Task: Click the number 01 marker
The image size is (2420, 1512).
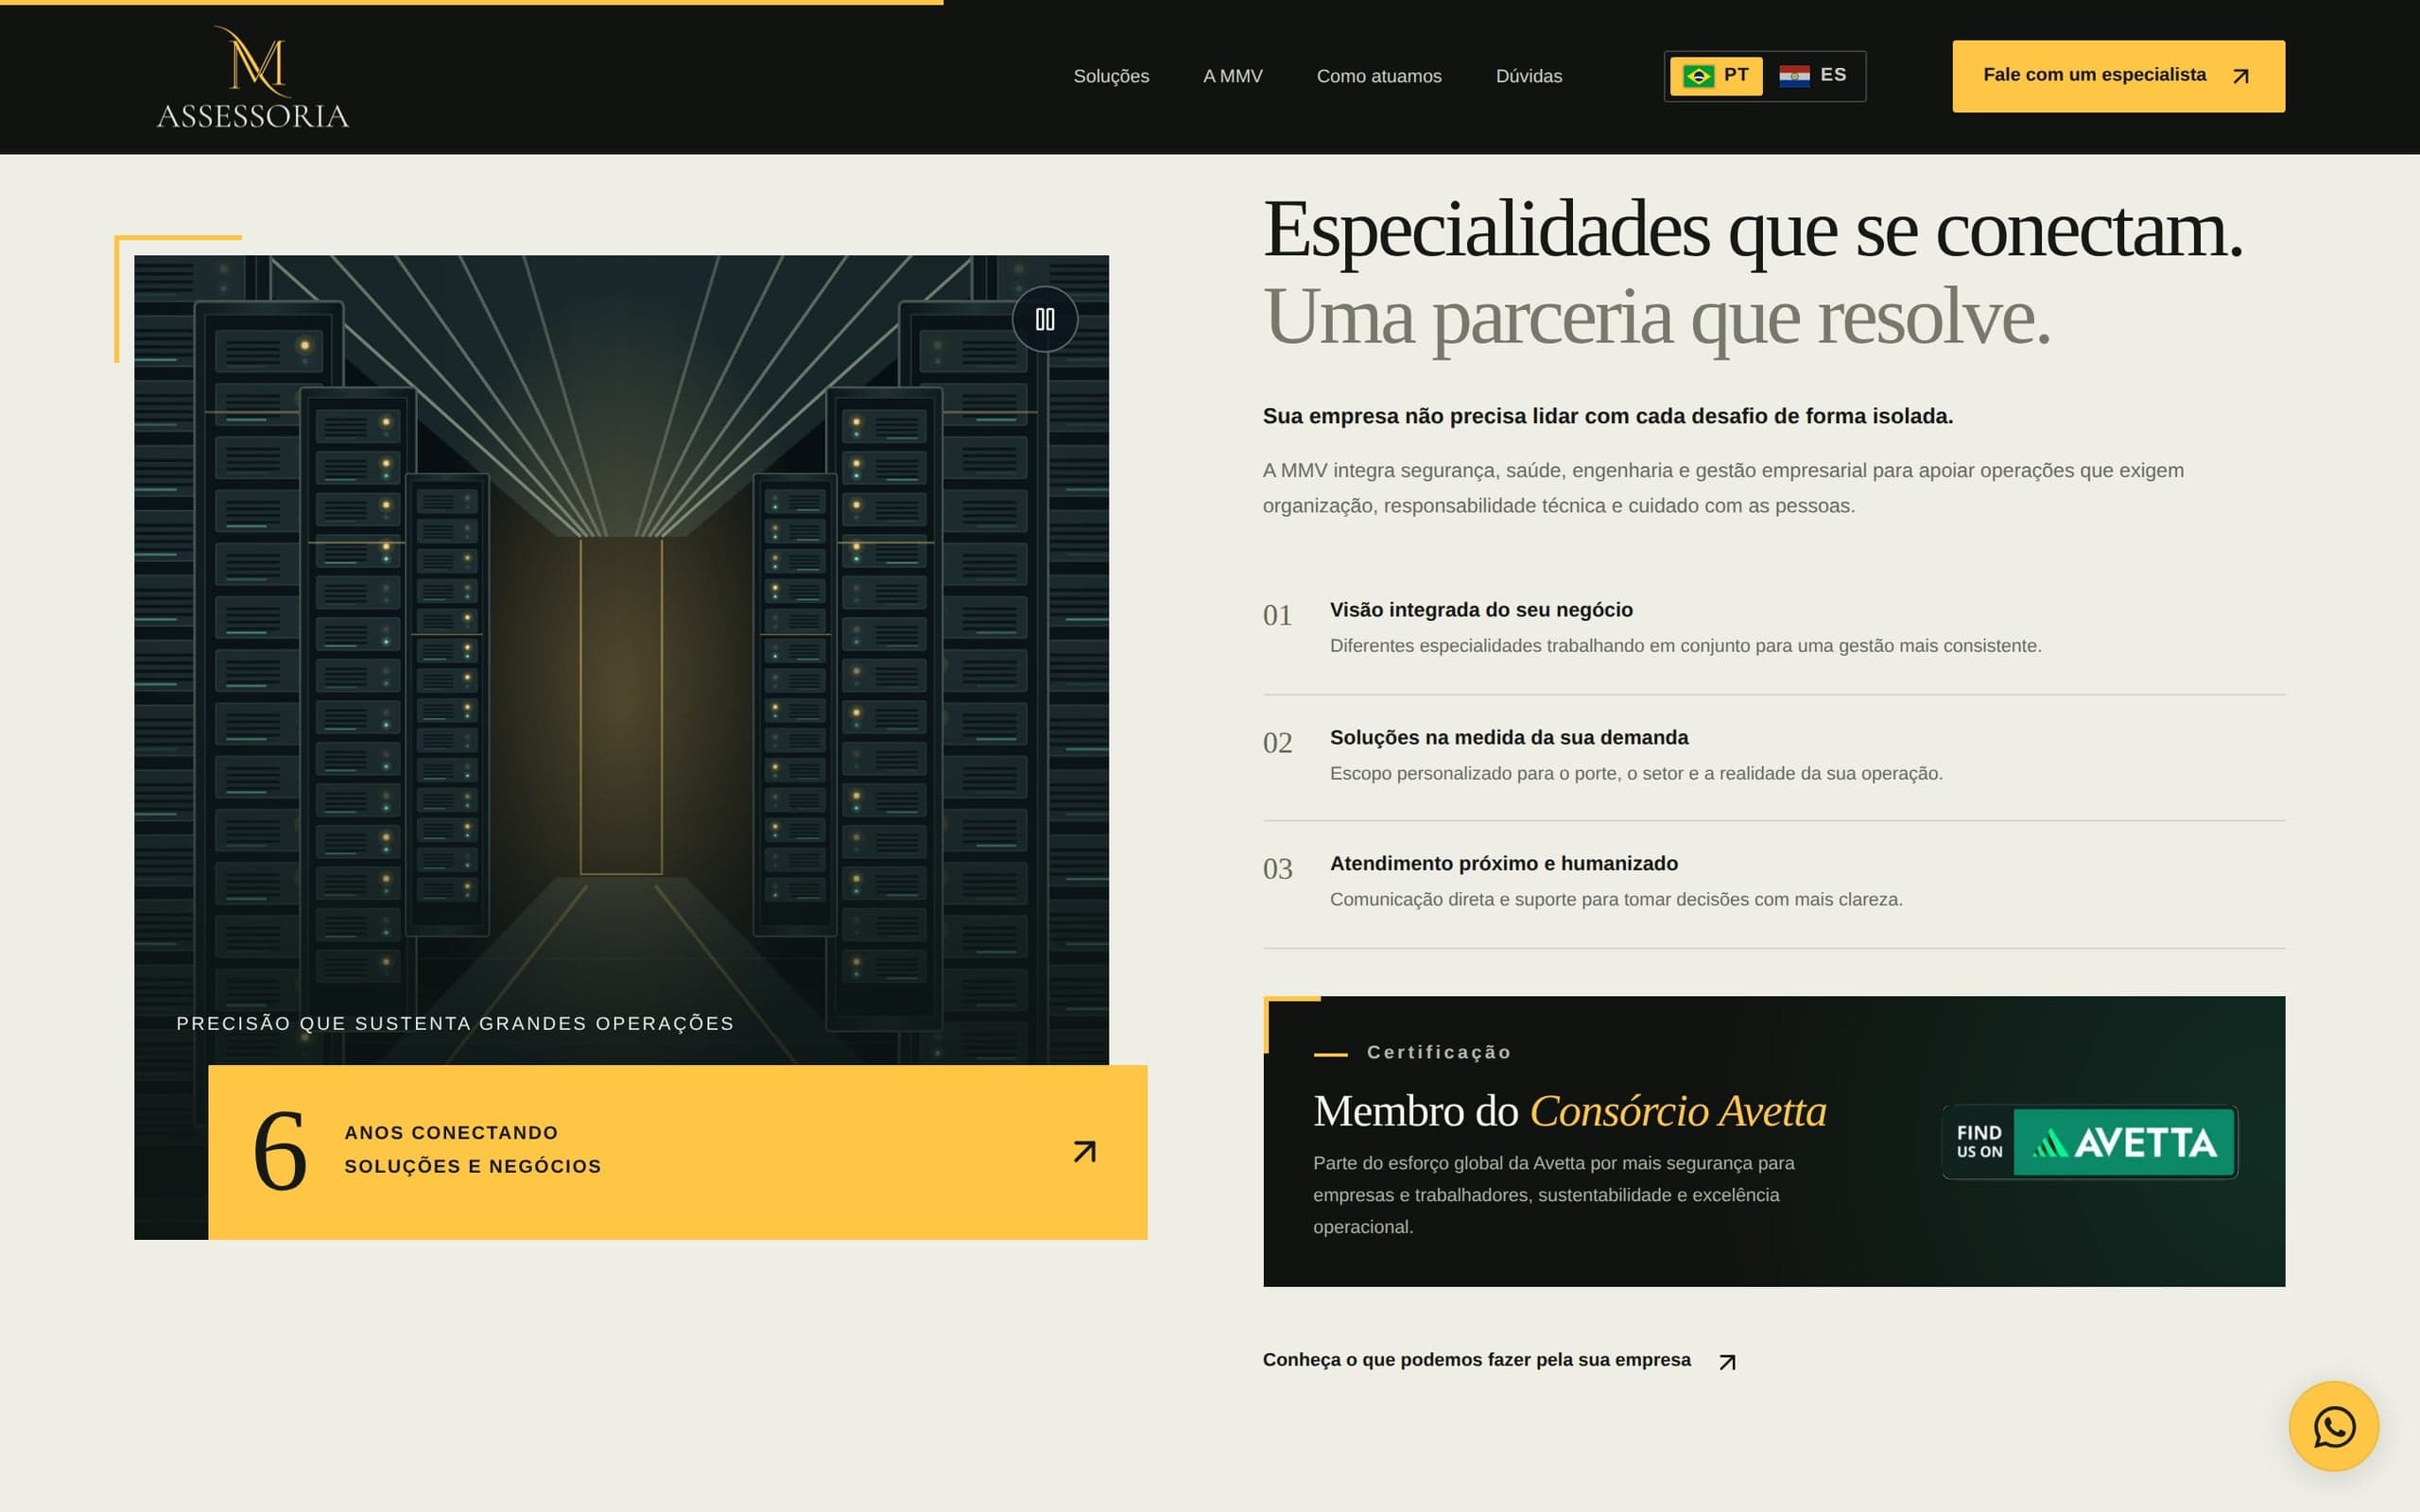Action: click(1277, 615)
